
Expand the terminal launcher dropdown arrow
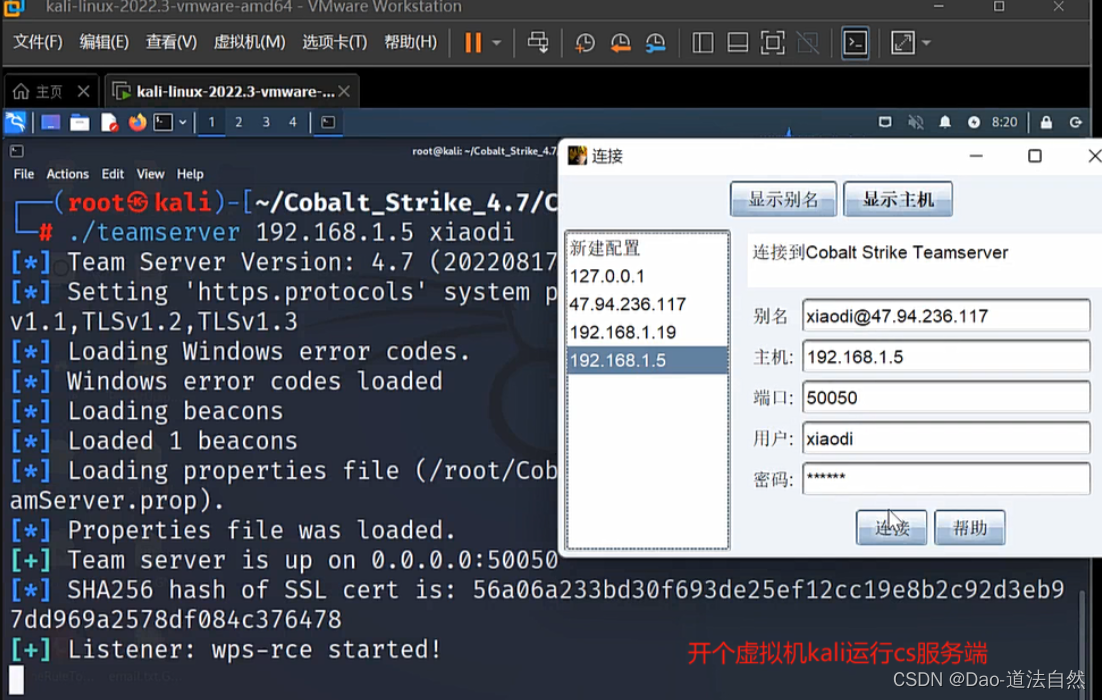click(183, 122)
